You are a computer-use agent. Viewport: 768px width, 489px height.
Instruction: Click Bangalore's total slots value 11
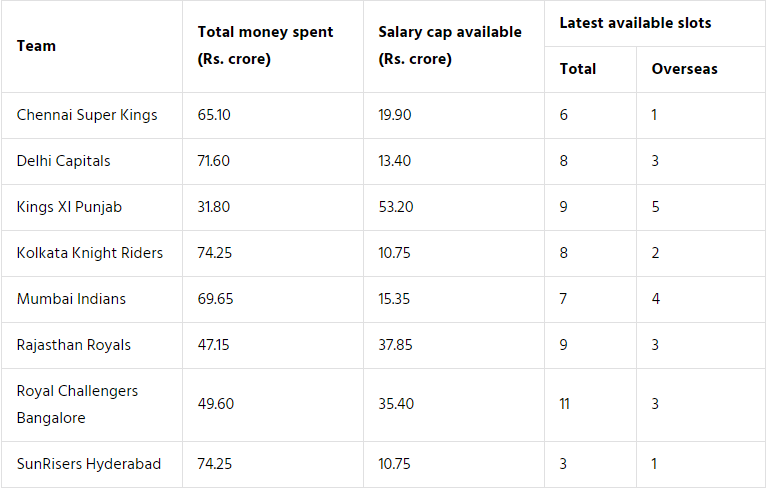click(x=565, y=404)
